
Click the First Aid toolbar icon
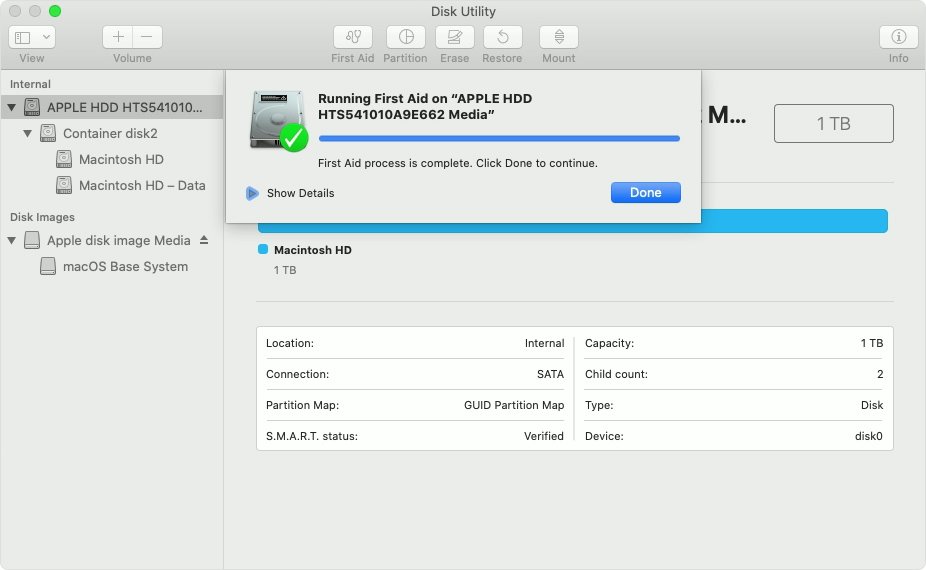(x=353, y=37)
